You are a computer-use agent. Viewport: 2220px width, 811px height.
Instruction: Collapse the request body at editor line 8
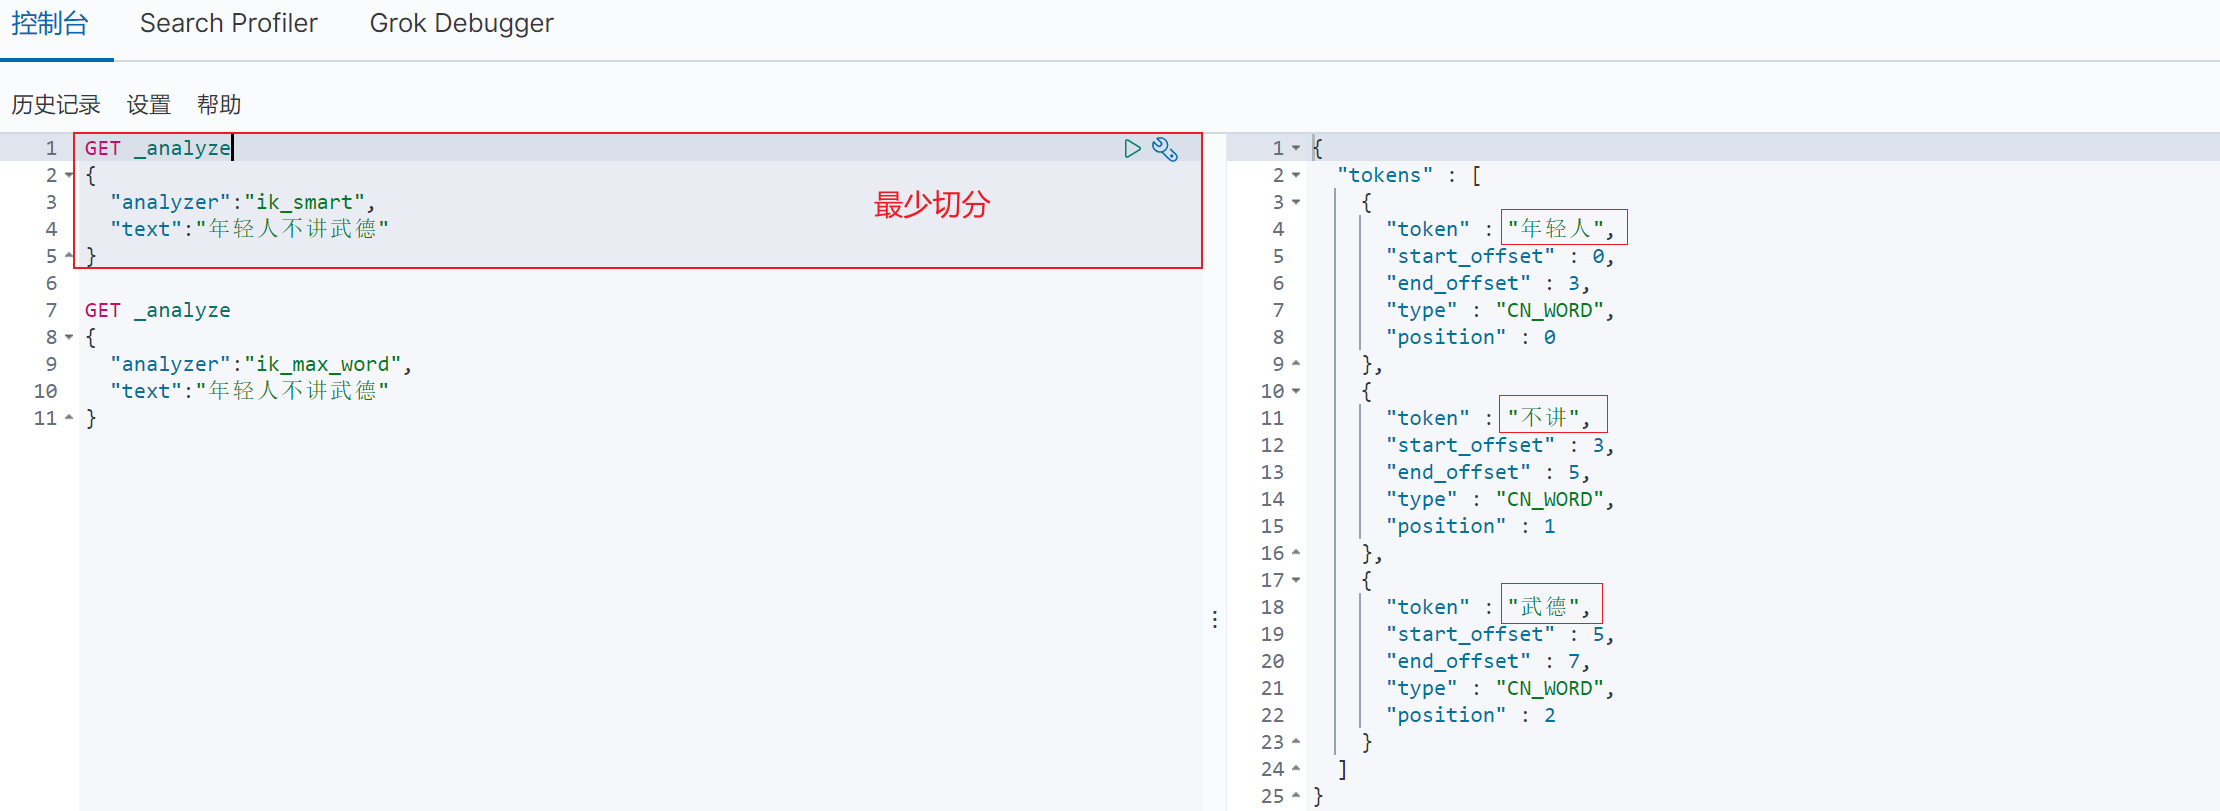[x=69, y=337]
